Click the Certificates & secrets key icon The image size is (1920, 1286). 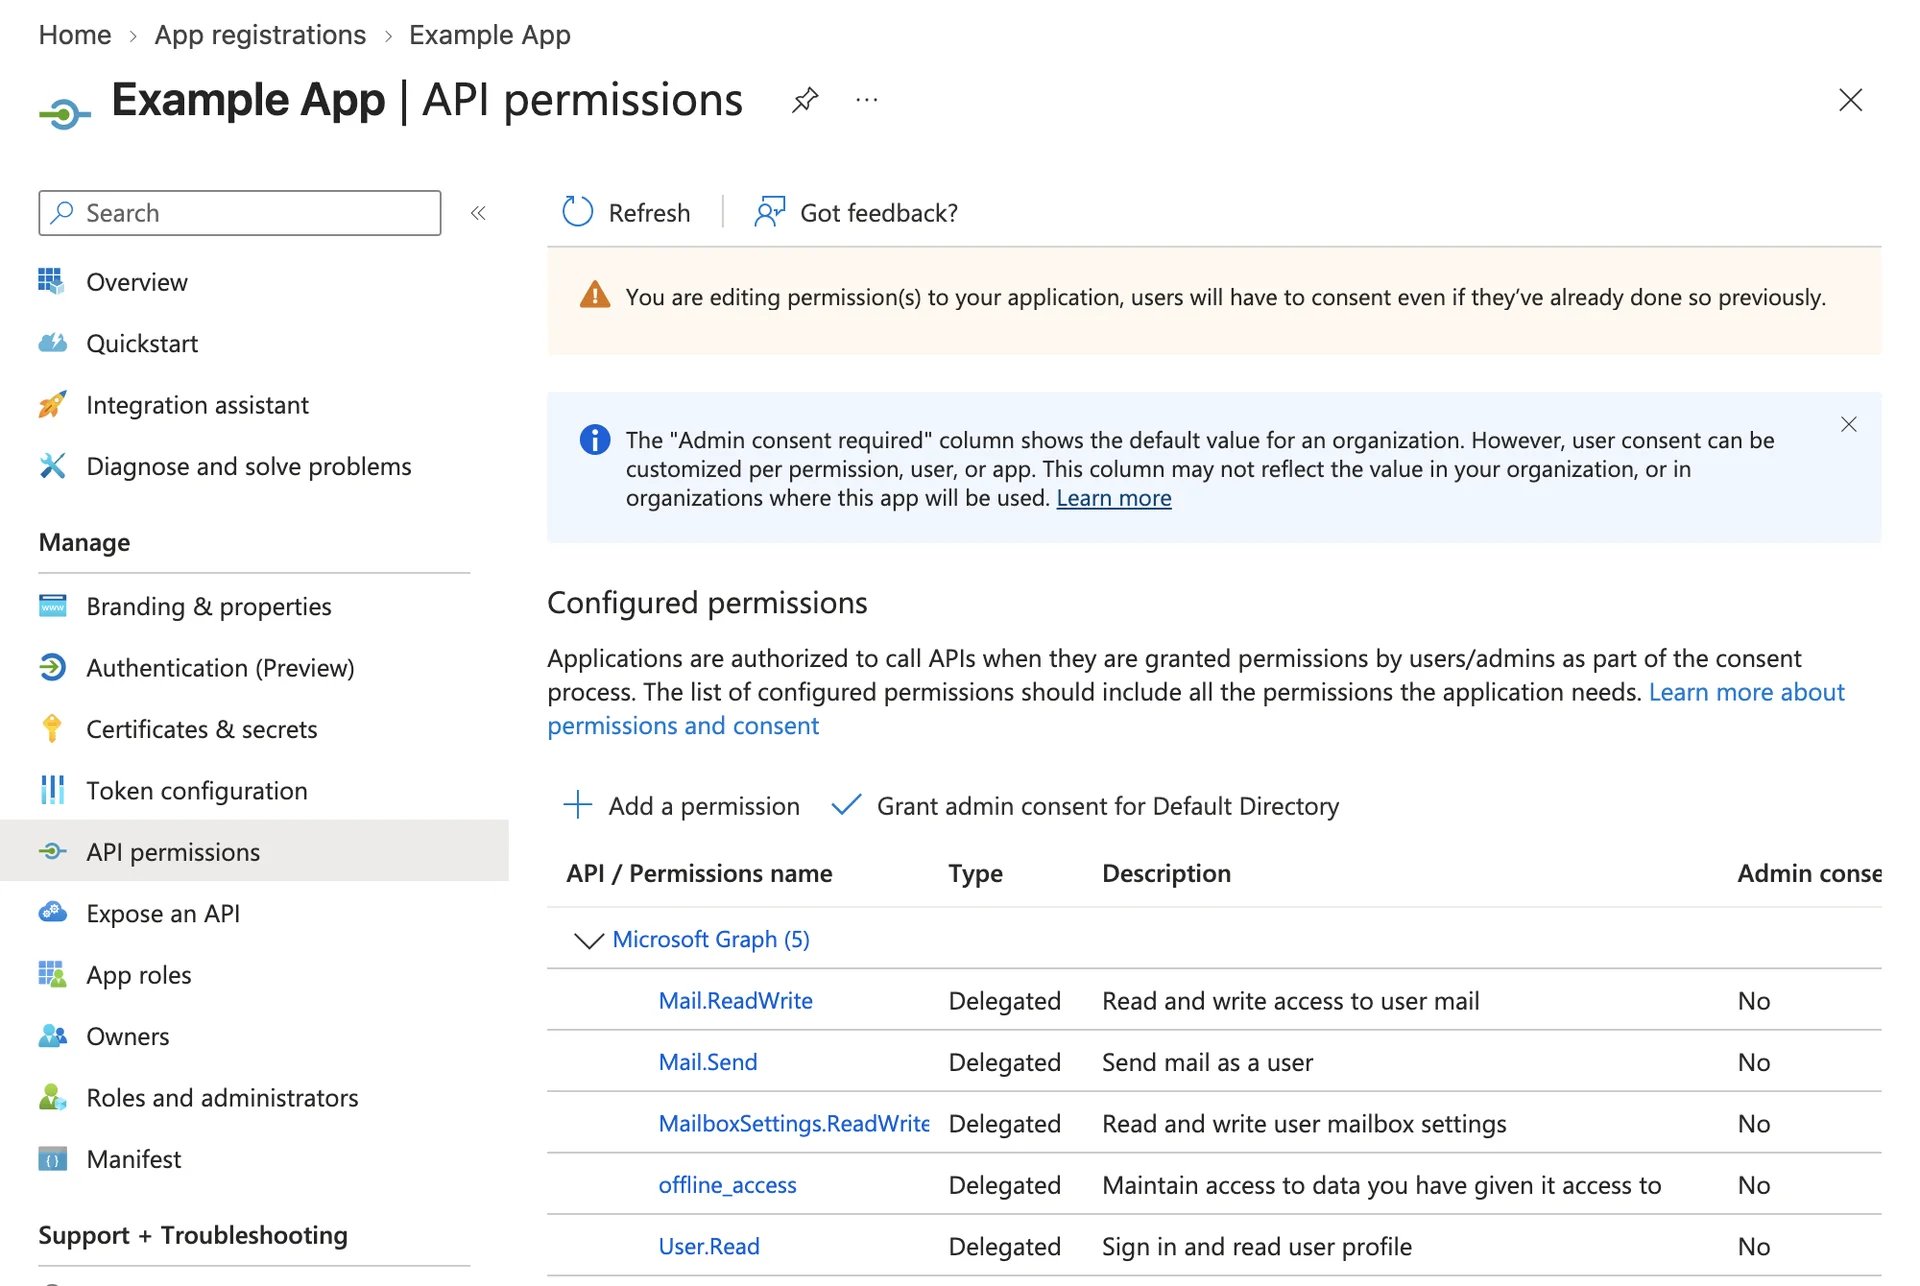(52, 728)
